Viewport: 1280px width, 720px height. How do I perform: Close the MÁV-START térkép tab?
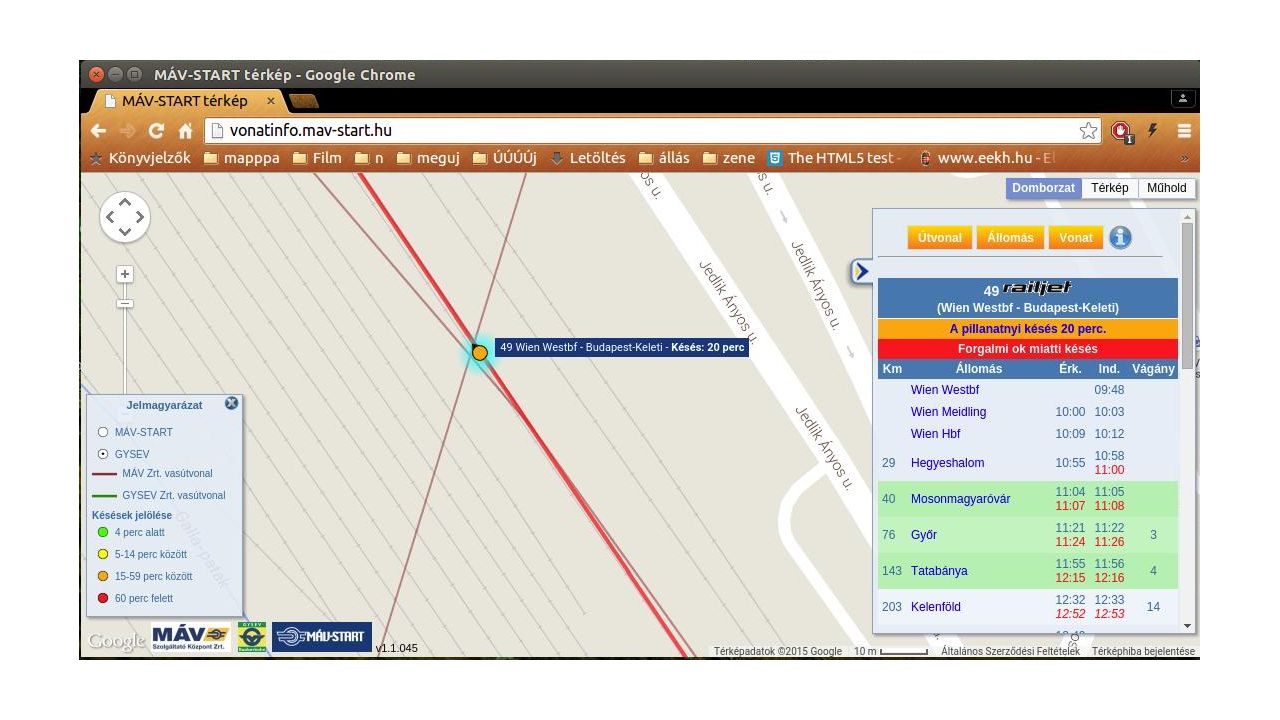[x=270, y=101]
